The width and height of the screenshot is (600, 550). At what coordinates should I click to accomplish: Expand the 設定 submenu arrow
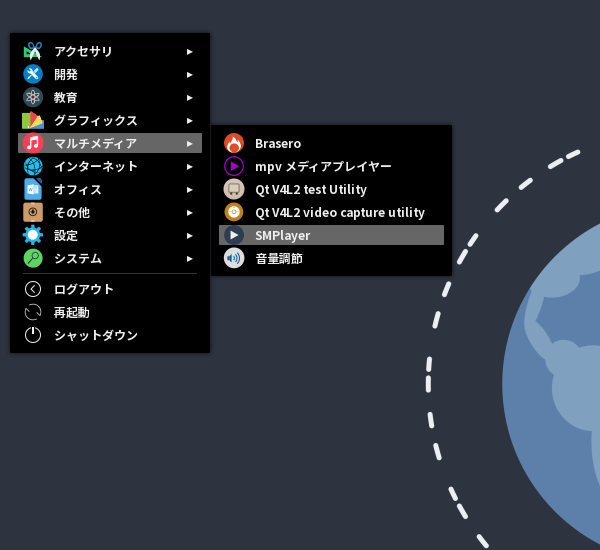(189, 236)
